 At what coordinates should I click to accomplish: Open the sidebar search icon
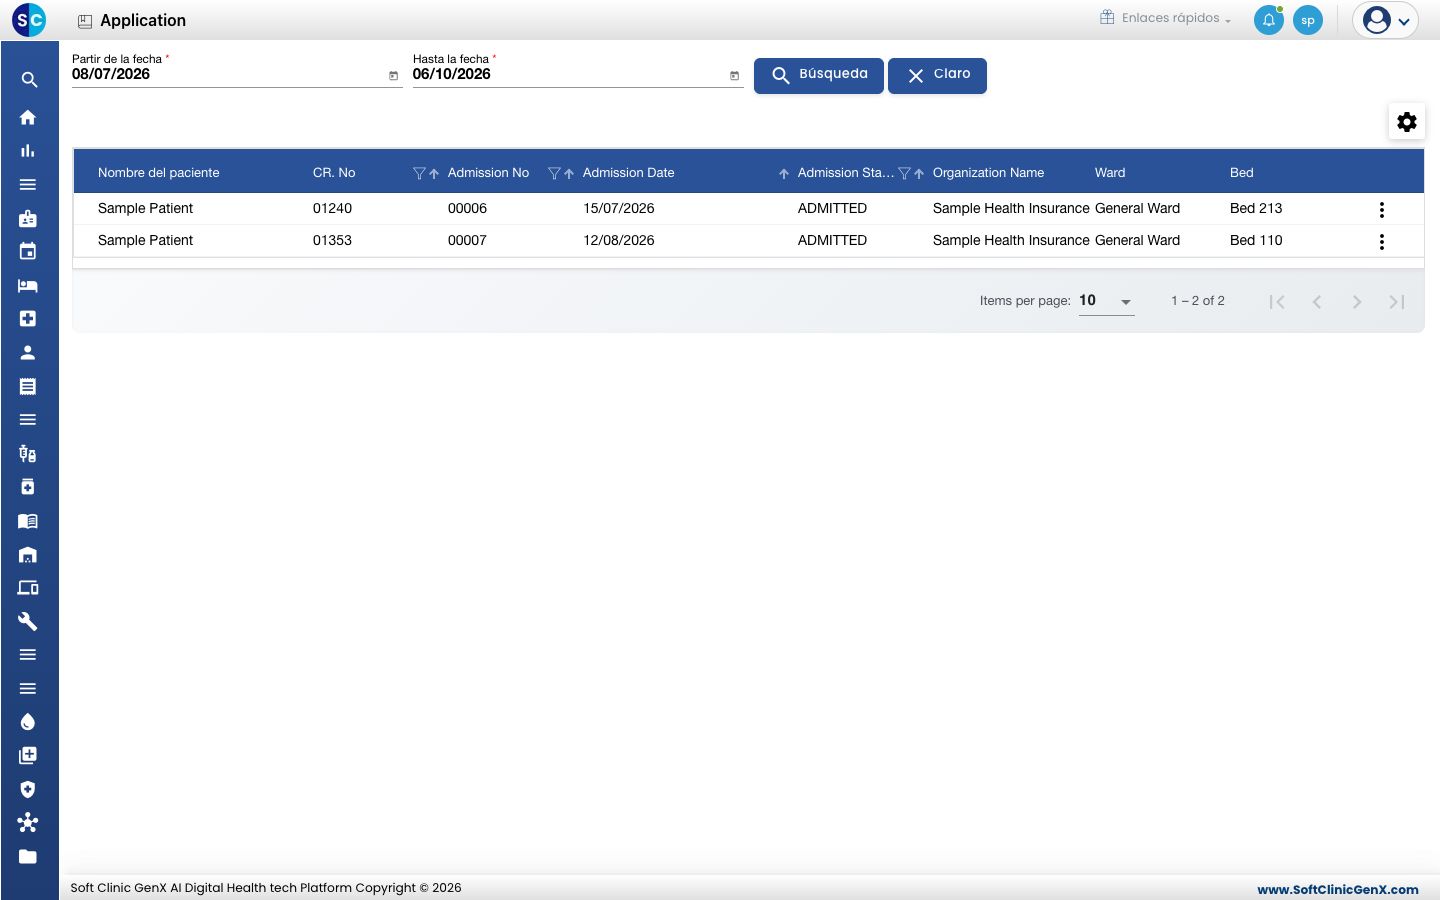pos(29,80)
